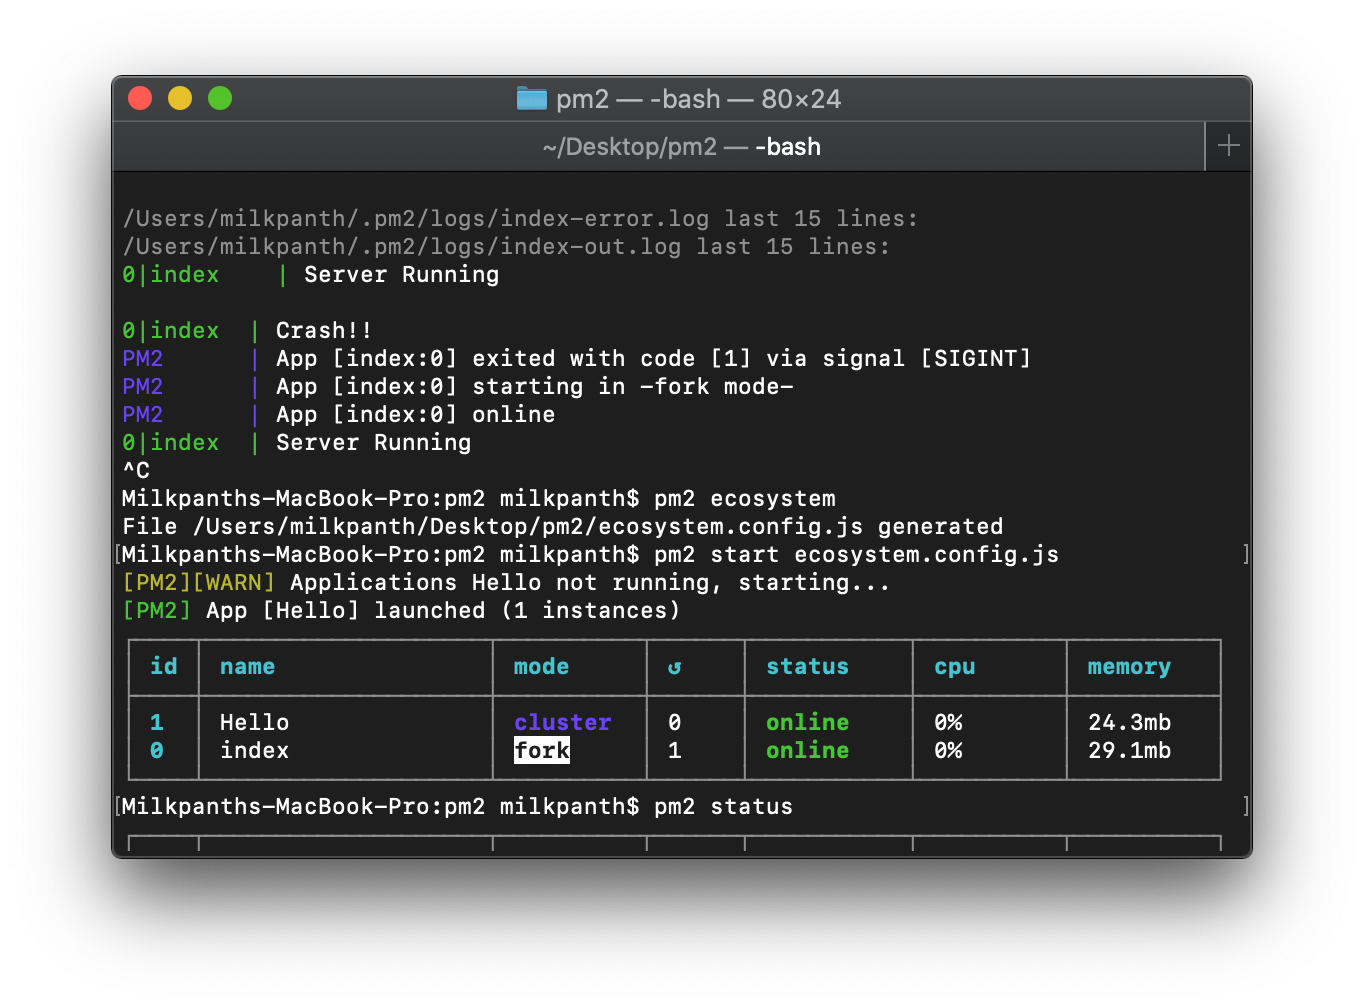Select the ~/Desktop/pm2 — -bash tab

658,146
